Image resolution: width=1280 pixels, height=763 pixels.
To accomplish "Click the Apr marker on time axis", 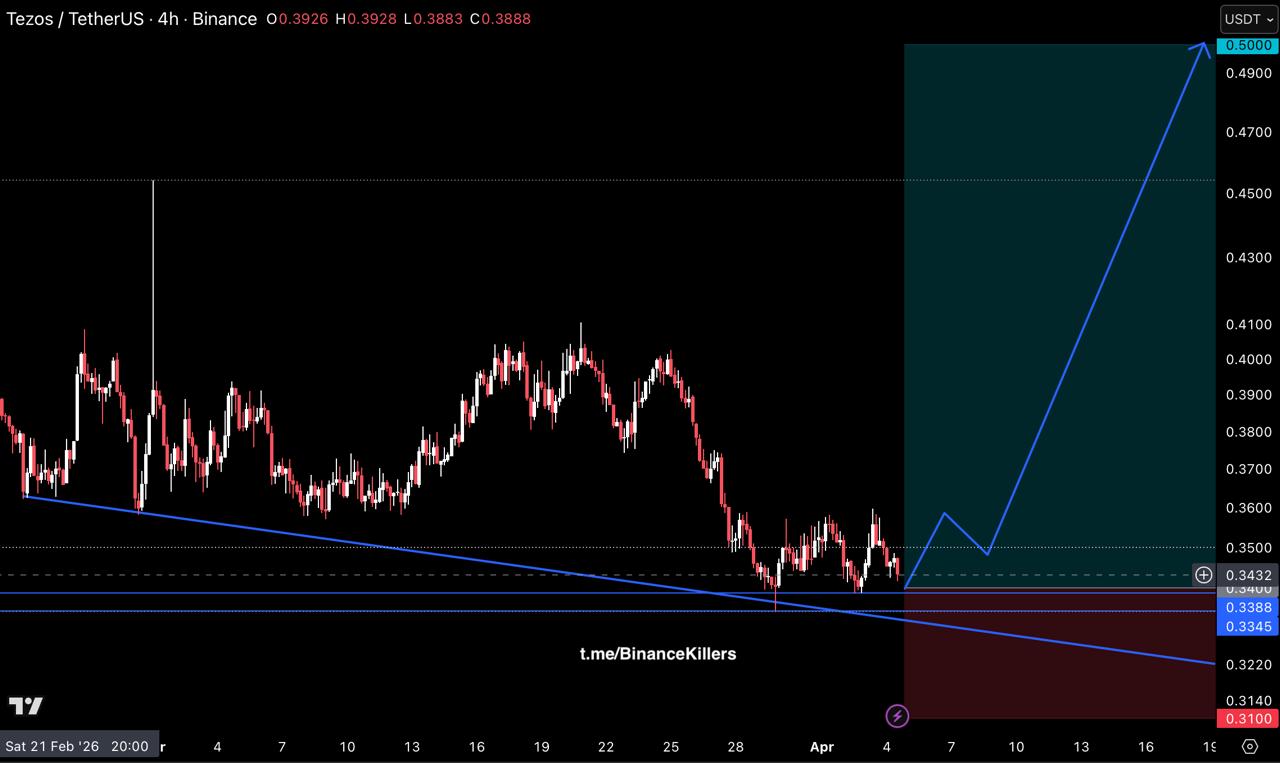I will [x=821, y=746].
